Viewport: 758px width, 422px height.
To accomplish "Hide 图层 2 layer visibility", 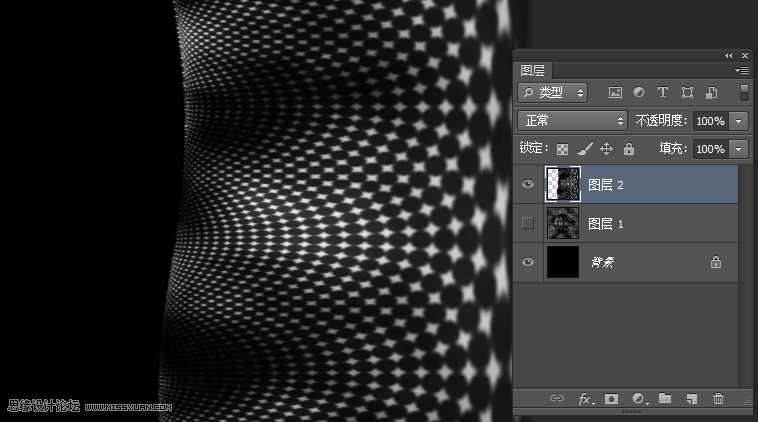I will click(528, 184).
